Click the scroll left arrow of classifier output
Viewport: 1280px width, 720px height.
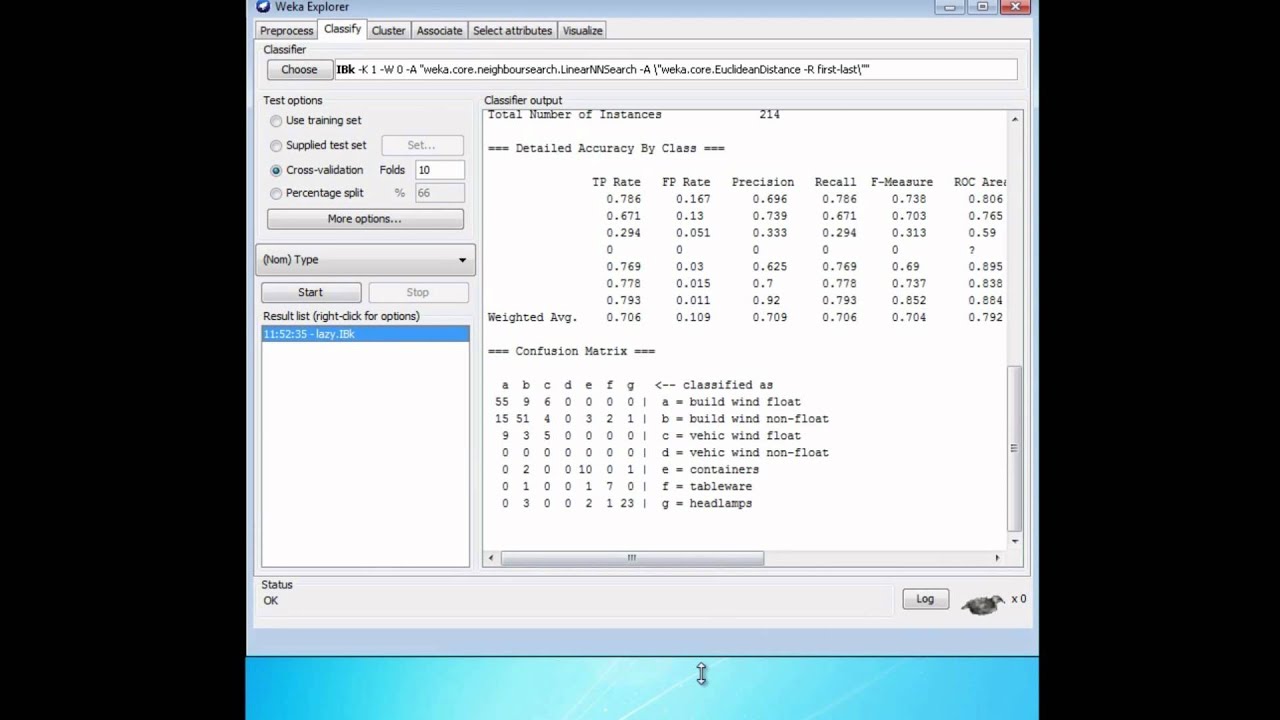[x=492, y=558]
